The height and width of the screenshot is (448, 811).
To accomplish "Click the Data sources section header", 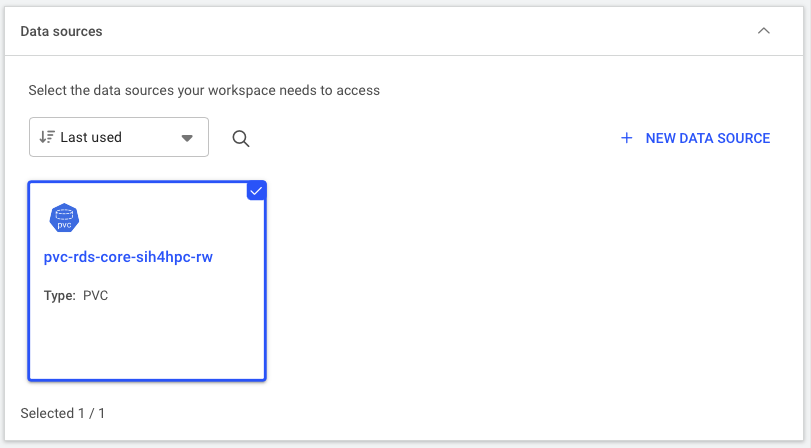I will (400, 31).
